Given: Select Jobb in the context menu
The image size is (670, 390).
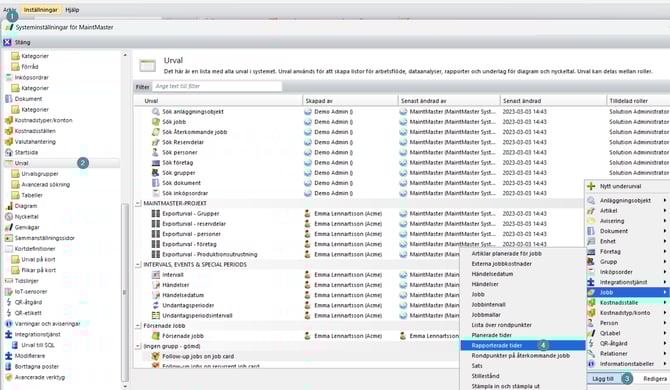Looking at the screenshot, I should [627, 292].
